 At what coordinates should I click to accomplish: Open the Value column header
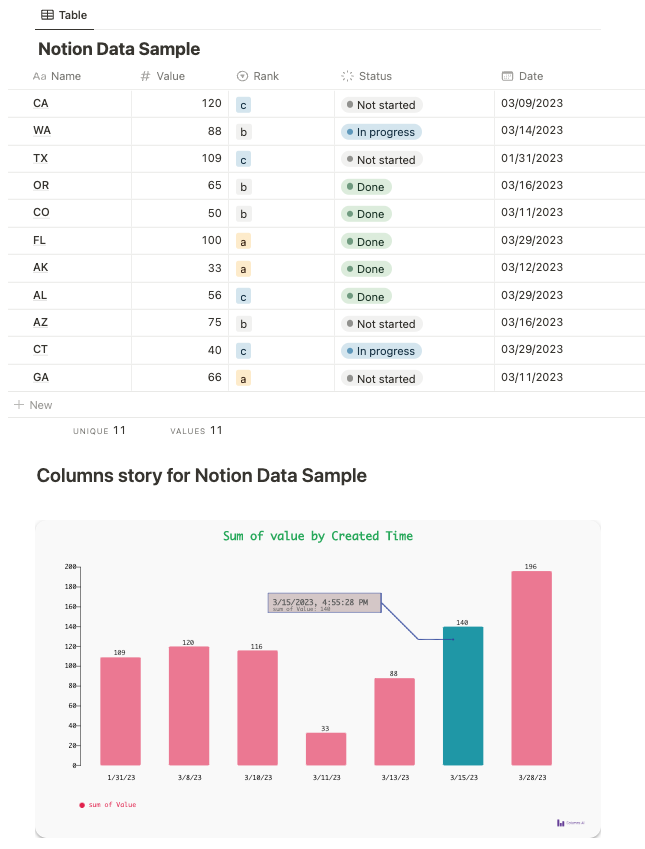click(x=162, y=76)
